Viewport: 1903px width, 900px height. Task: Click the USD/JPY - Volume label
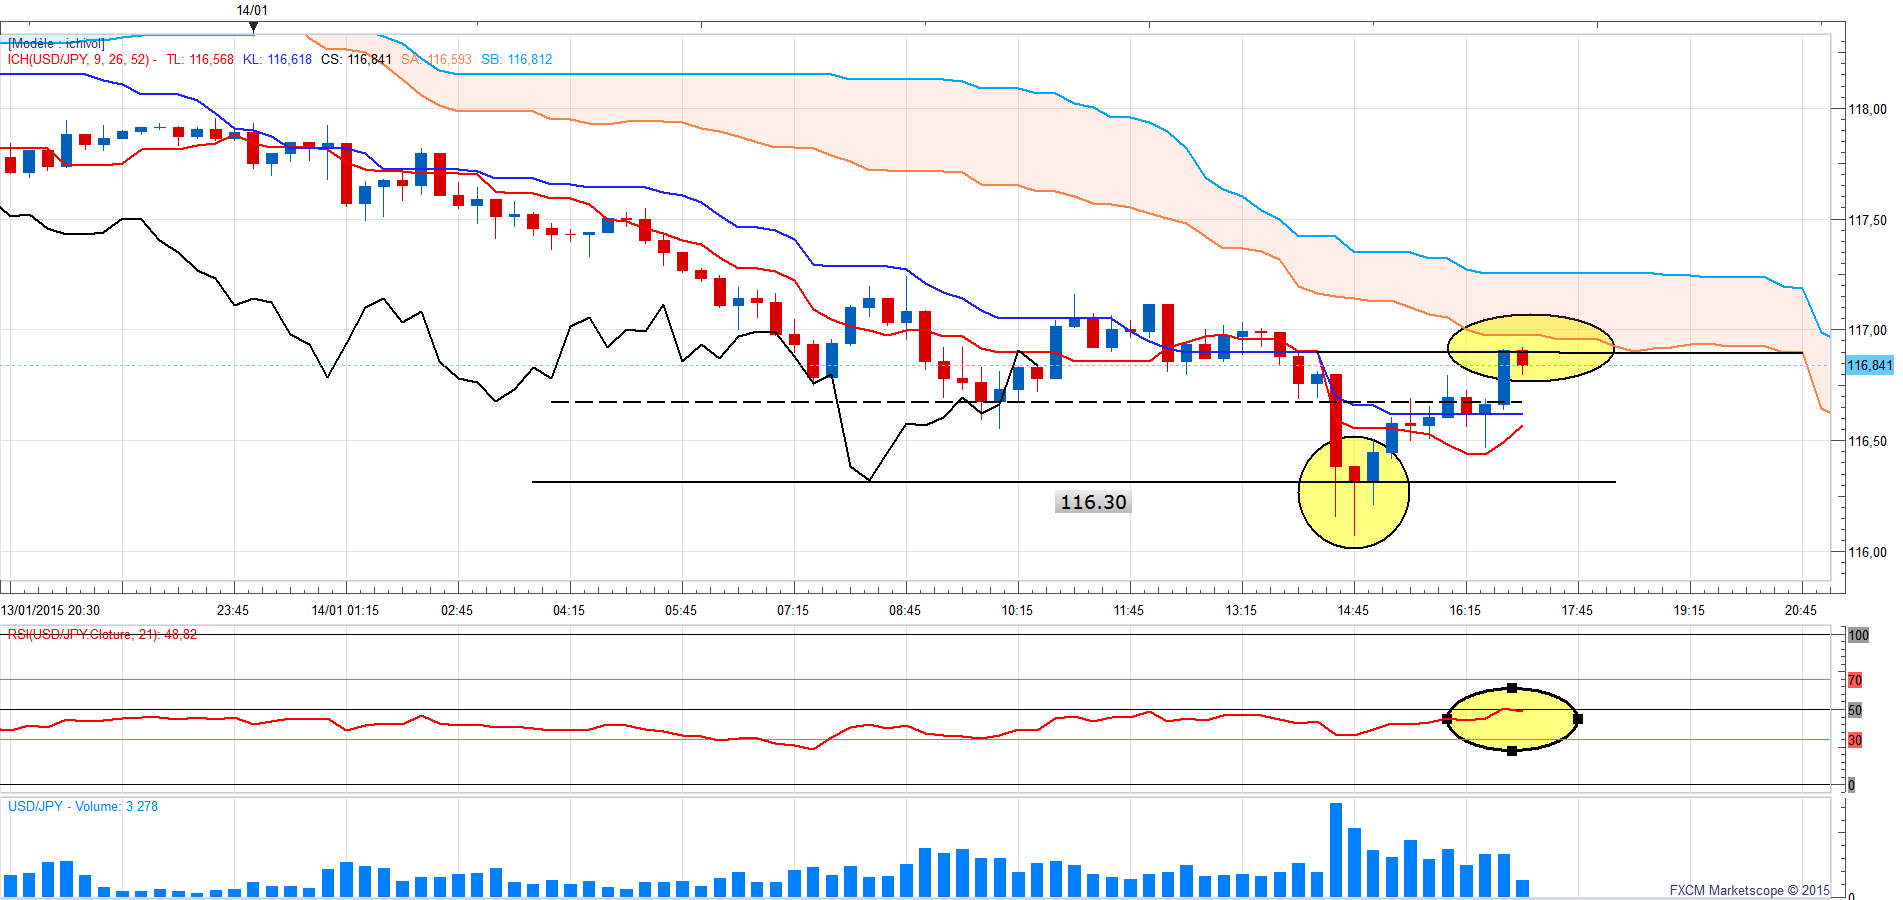pyautogui.click(x=83, y=806)
